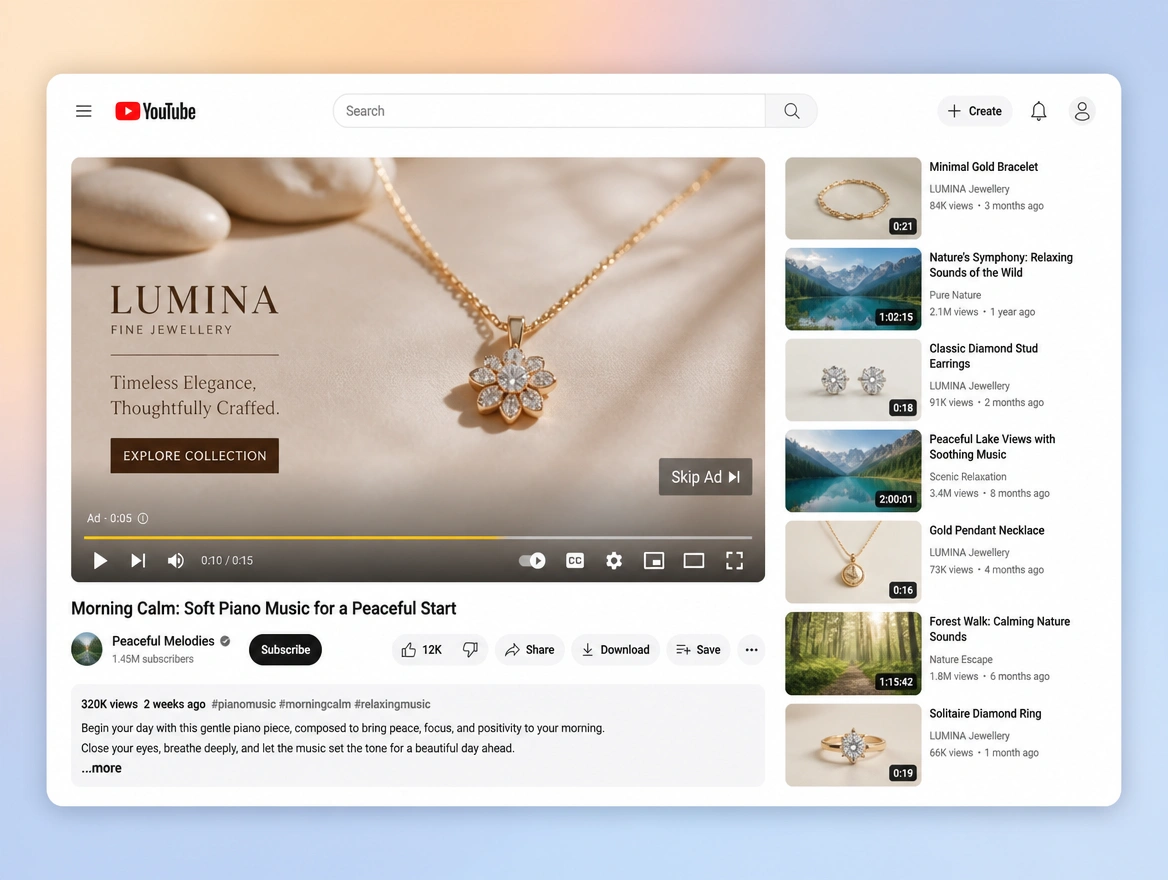Open Gold Pendant Necklace thumbnail

(x=853, y=562)
